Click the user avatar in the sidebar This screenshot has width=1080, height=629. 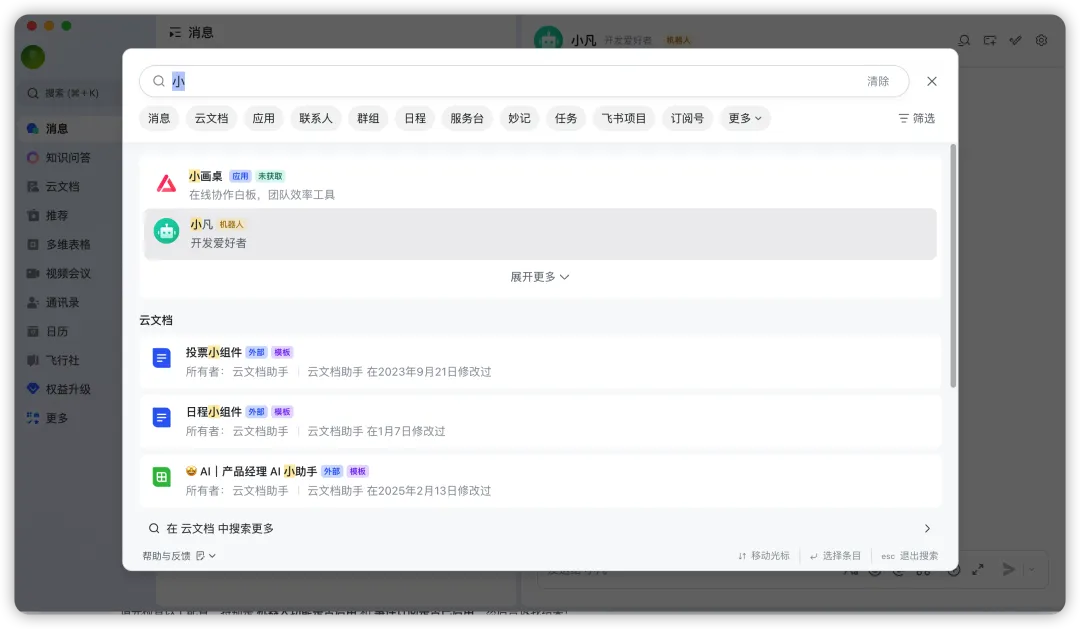pyautogui.click(x=32, y=56)
